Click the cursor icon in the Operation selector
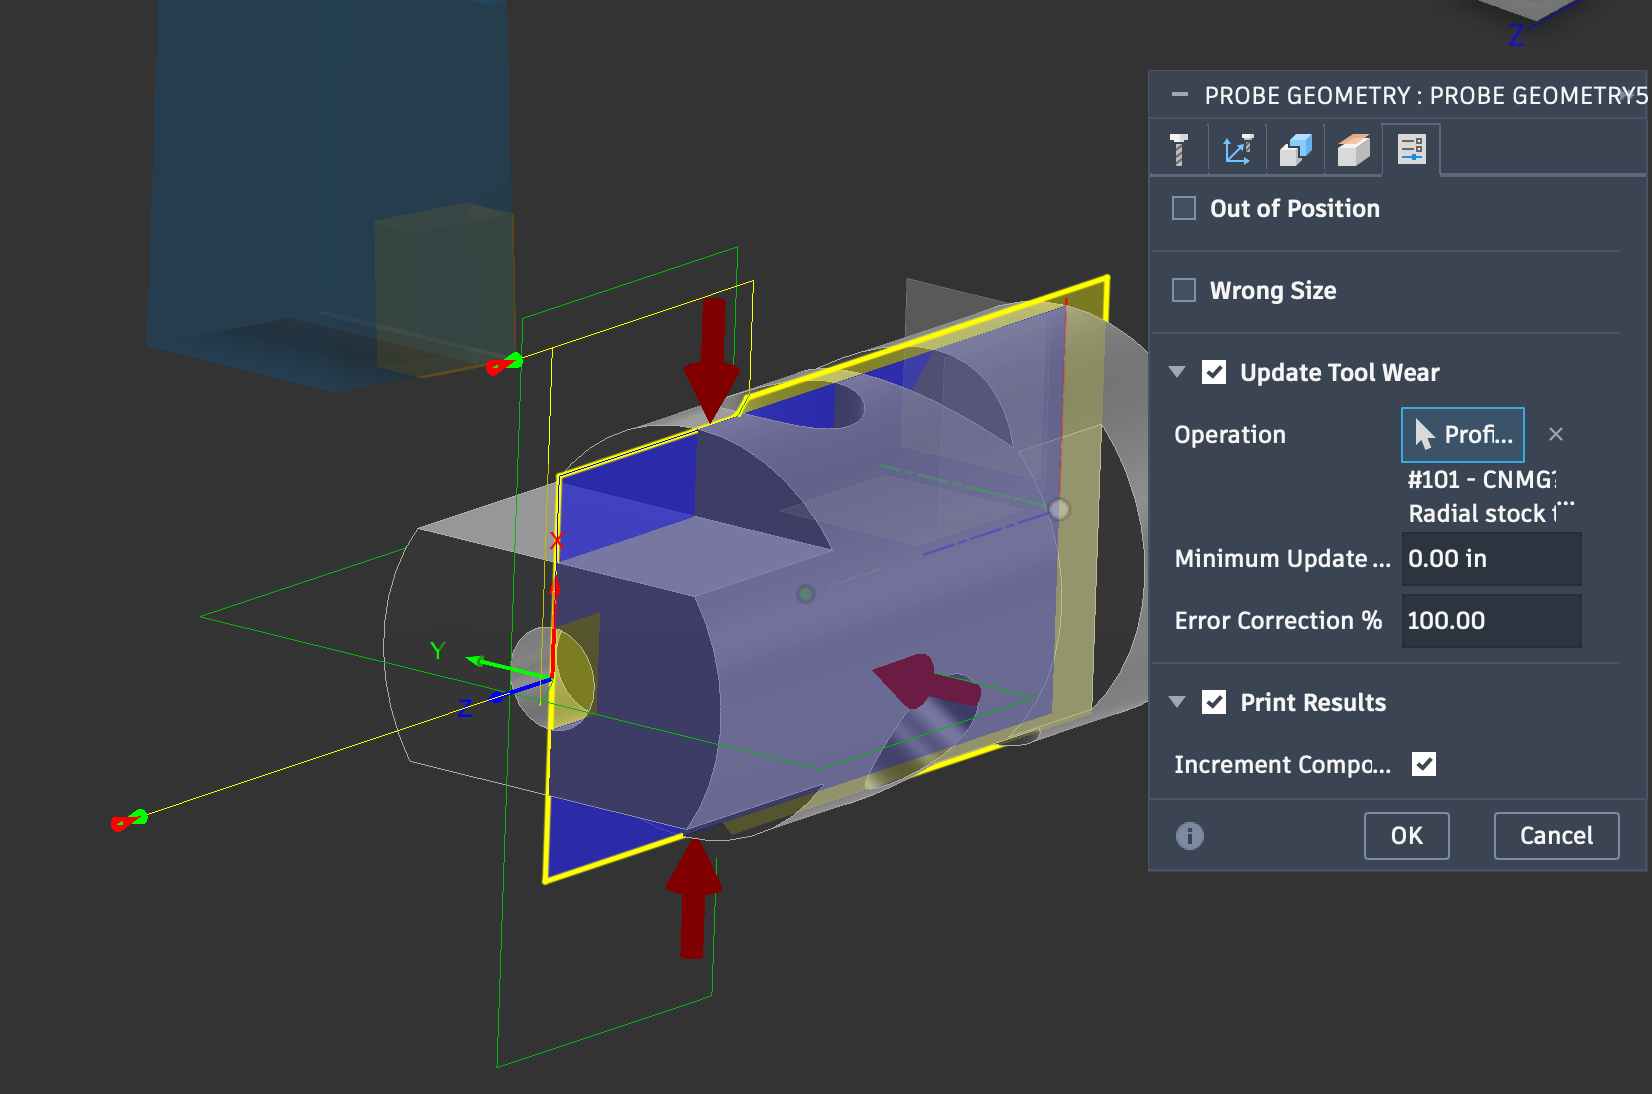1652x1094 pixels. pyautogui.click(x=1425, y=434)
